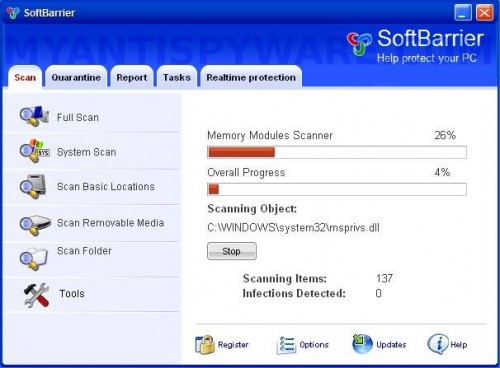Click the Updates label
Screen dimensions: 500x368
coord(391,345)
